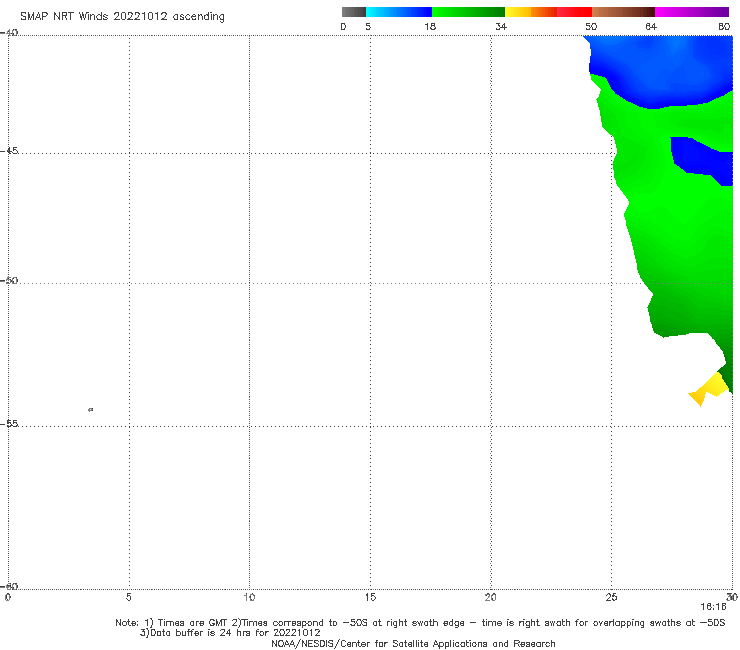The height and width of the screenshot is (650, 740).
Task: Select the red segment of the color bar
Action: (574, 12)
